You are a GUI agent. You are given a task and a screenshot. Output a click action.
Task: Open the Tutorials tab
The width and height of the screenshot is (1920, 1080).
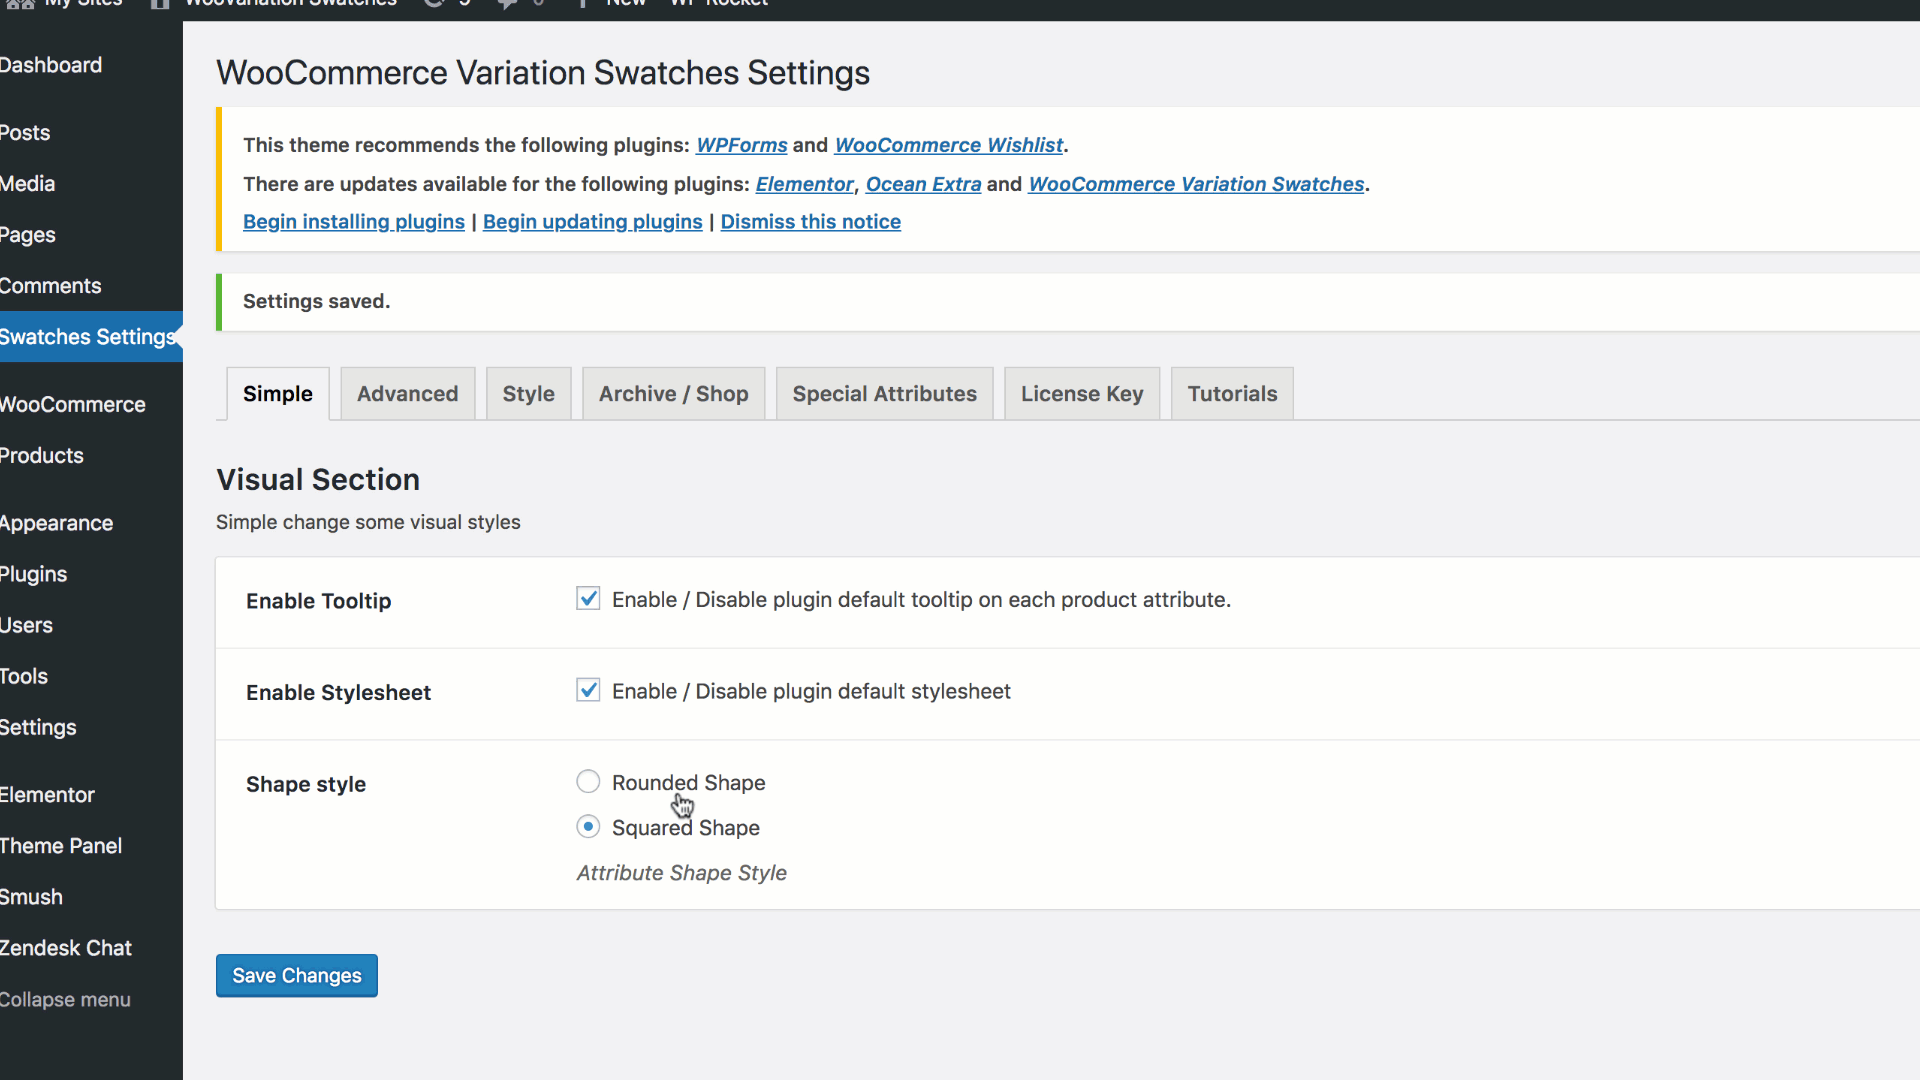point(1232,394)
